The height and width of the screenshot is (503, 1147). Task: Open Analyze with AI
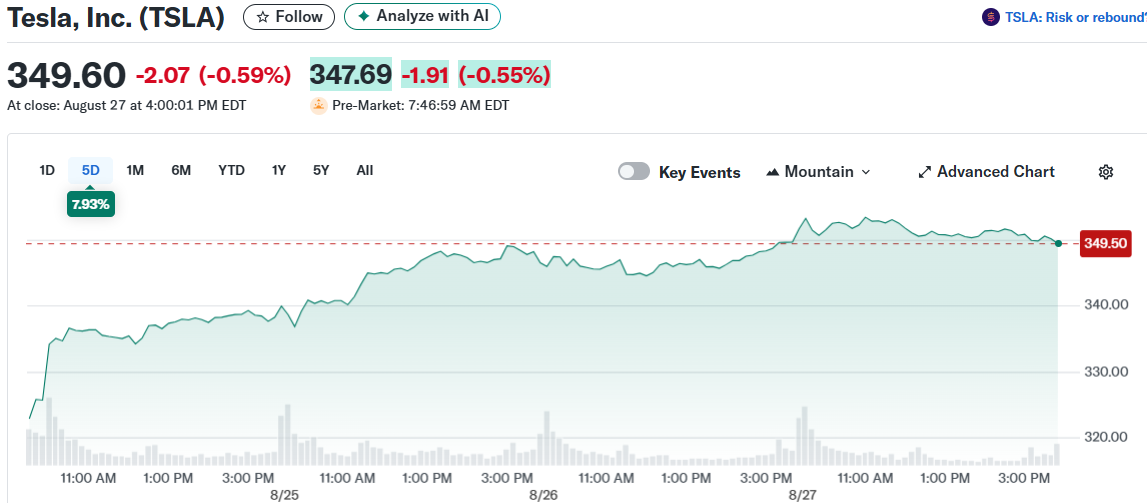click(422, 16)
